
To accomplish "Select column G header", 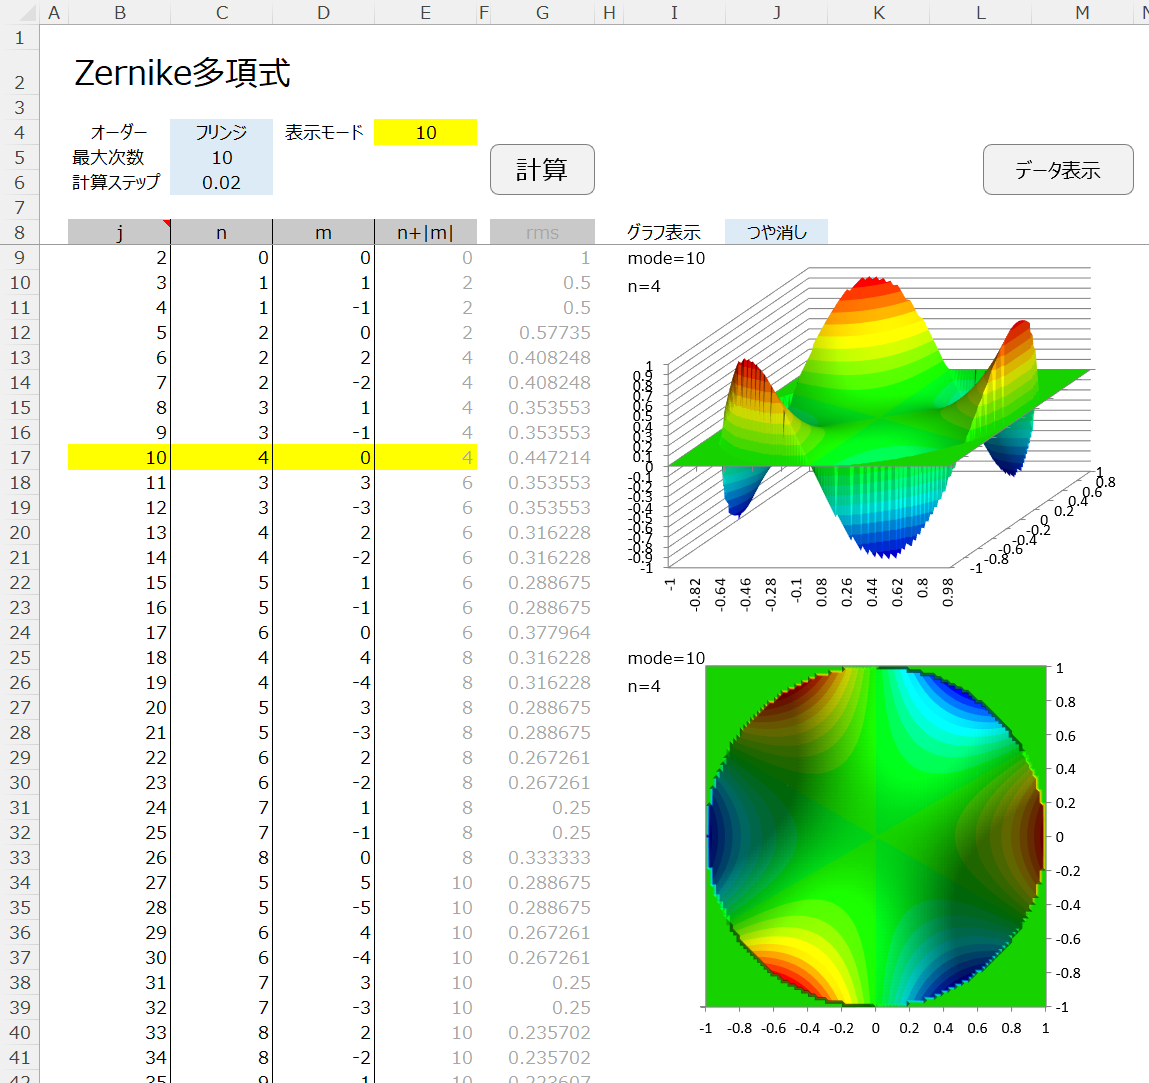I will pos(542,12).
